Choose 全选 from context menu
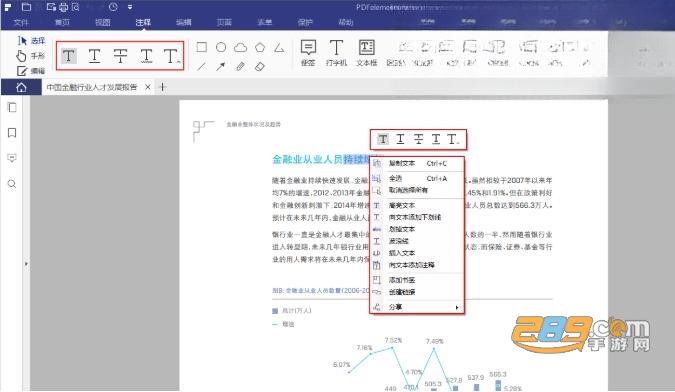The image size is (675, 392). (418, 178)
